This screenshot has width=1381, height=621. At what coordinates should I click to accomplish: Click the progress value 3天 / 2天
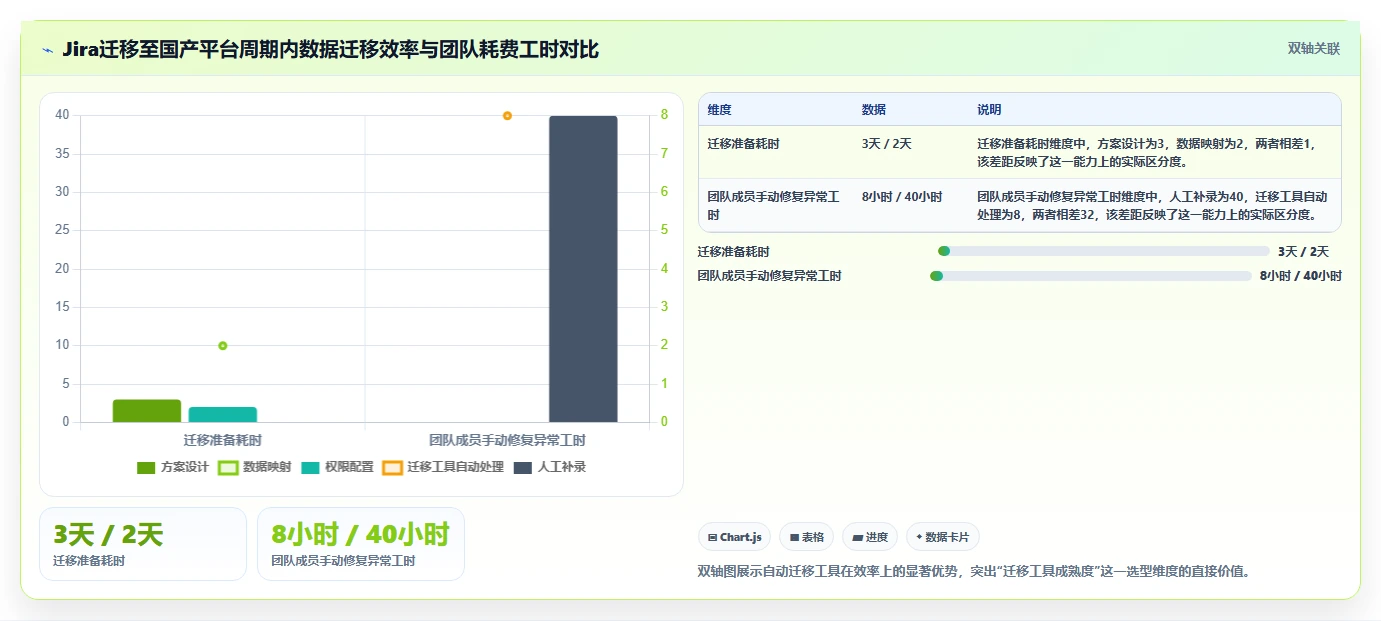(x=1303, y=252)
